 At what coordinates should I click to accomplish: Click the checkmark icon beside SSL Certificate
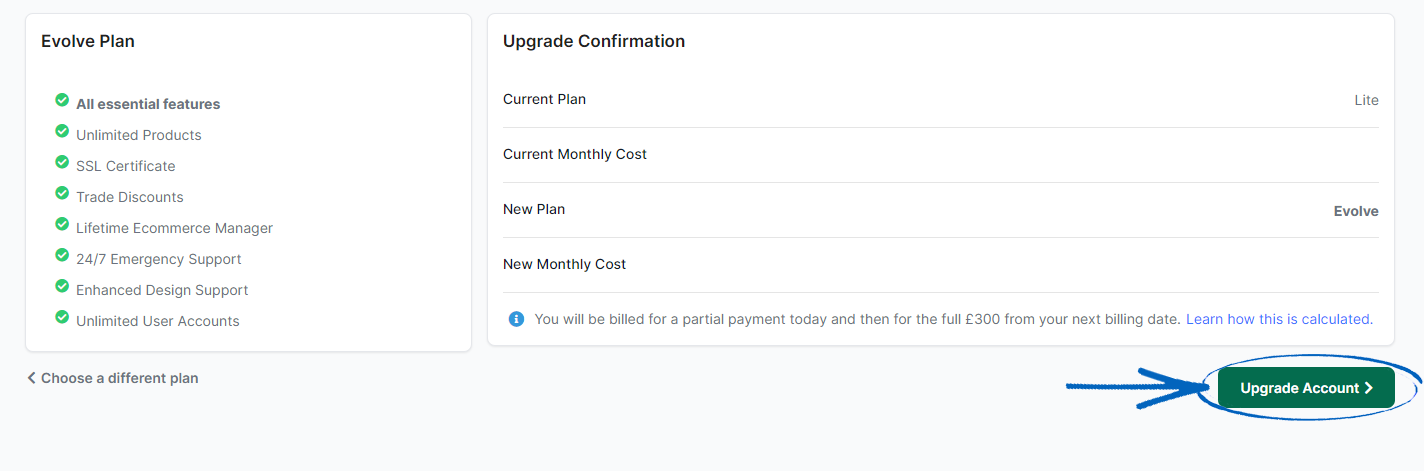tap(62, 163)
